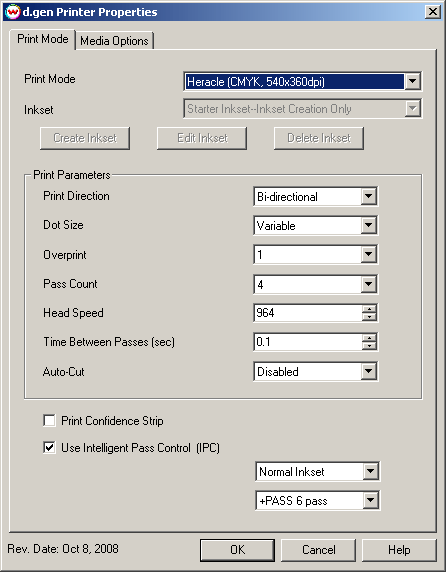
Task: Close the Printer Properties dialog
Action: 433,12
